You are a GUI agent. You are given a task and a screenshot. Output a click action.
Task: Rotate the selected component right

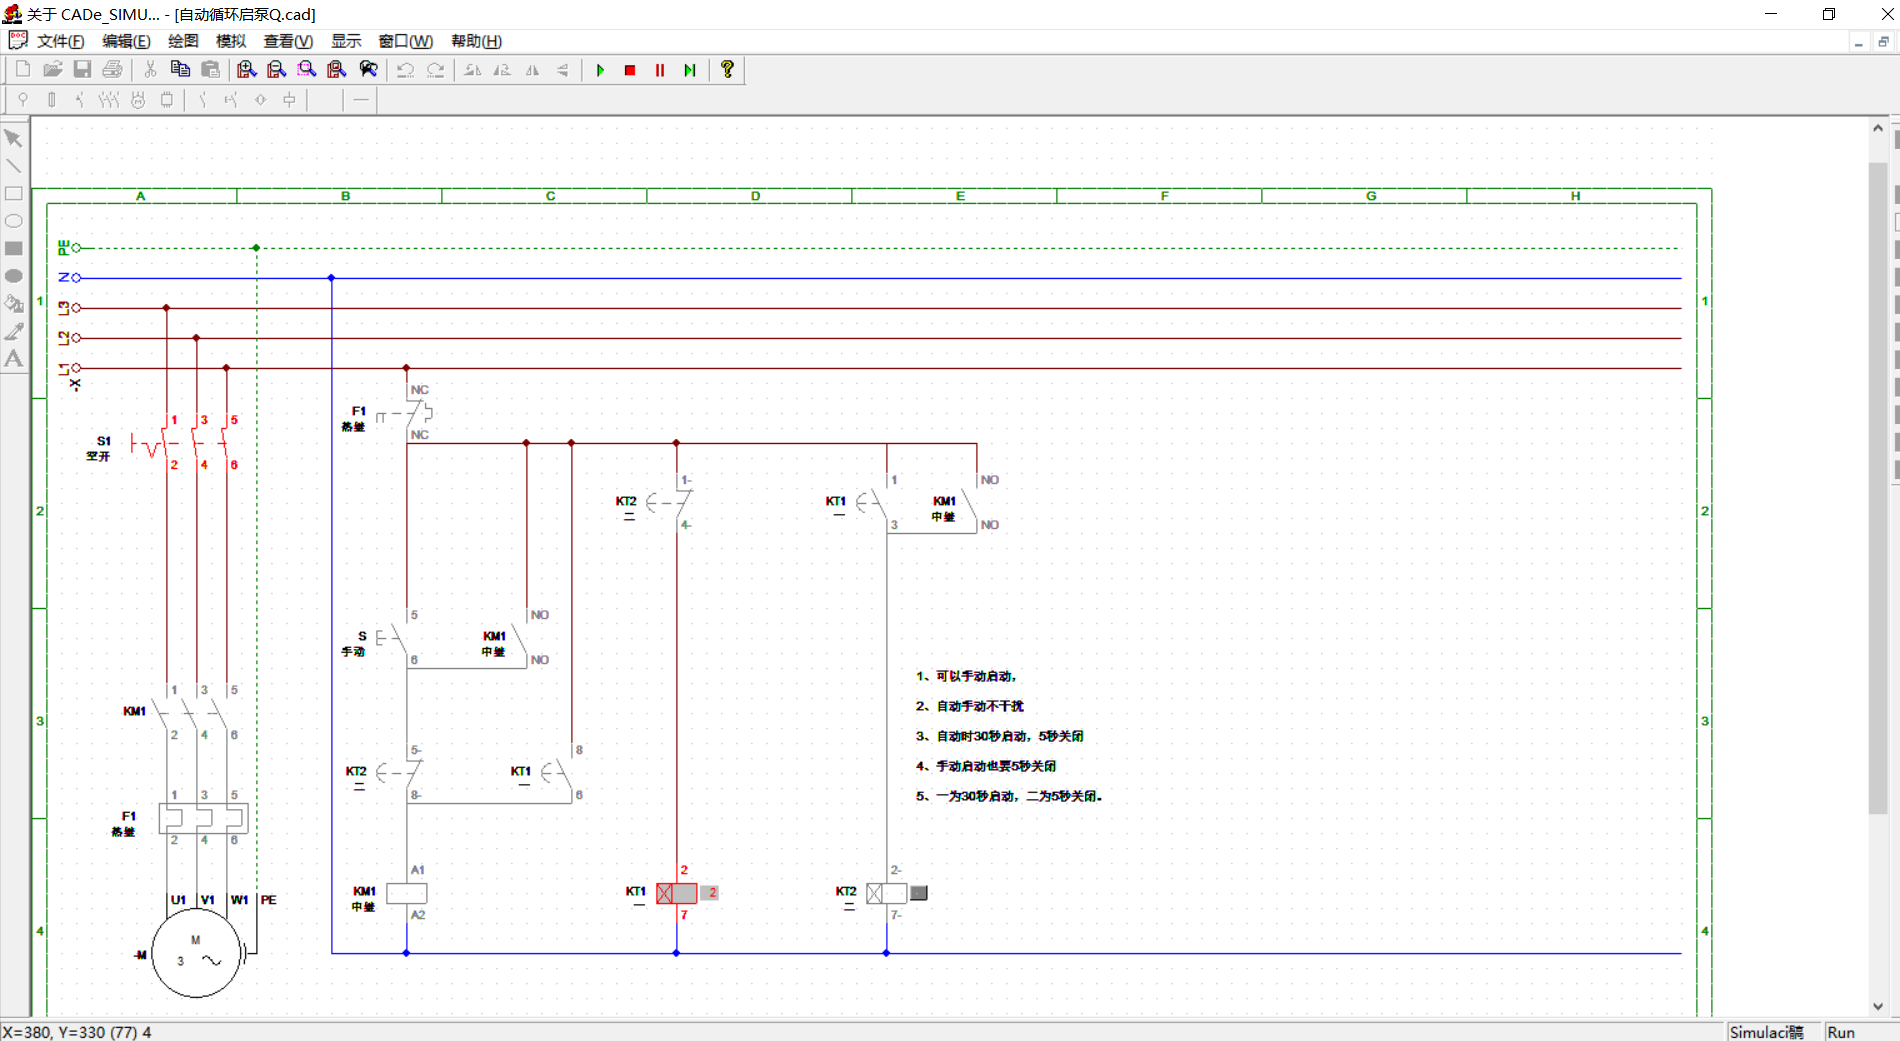click(x=502, y=69)
